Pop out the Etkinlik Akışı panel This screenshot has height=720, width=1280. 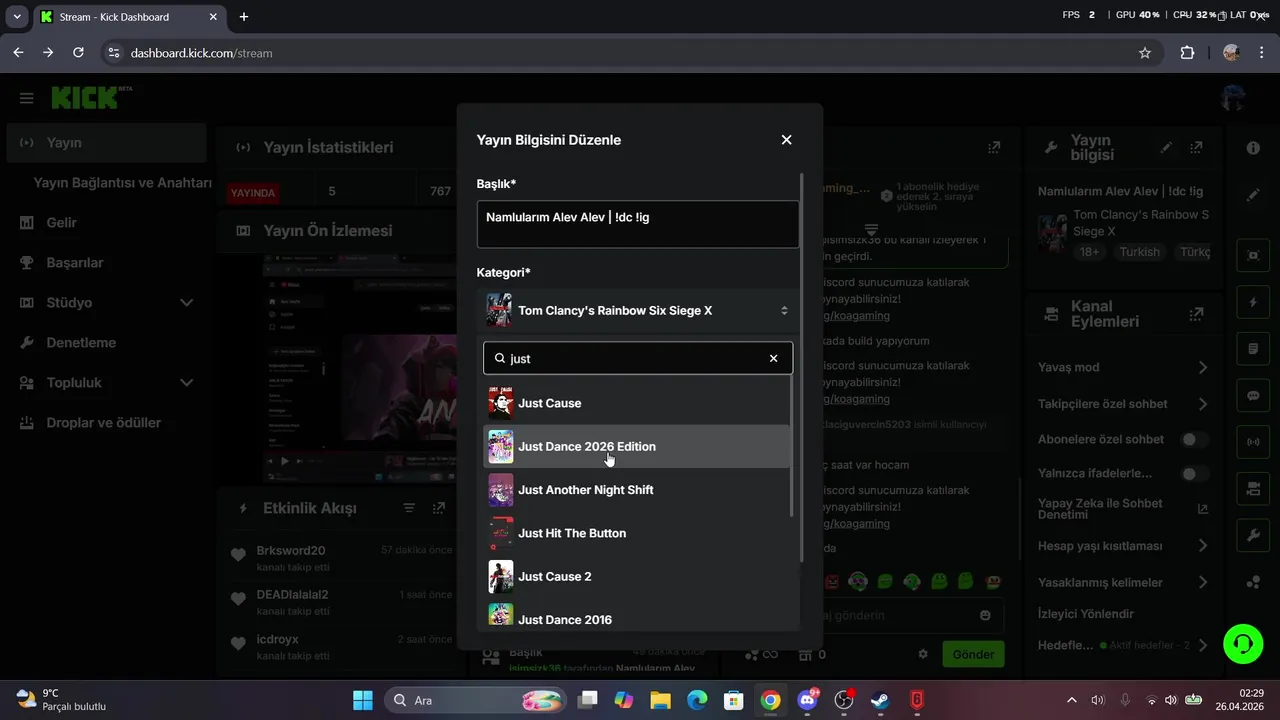pos(438,508)
